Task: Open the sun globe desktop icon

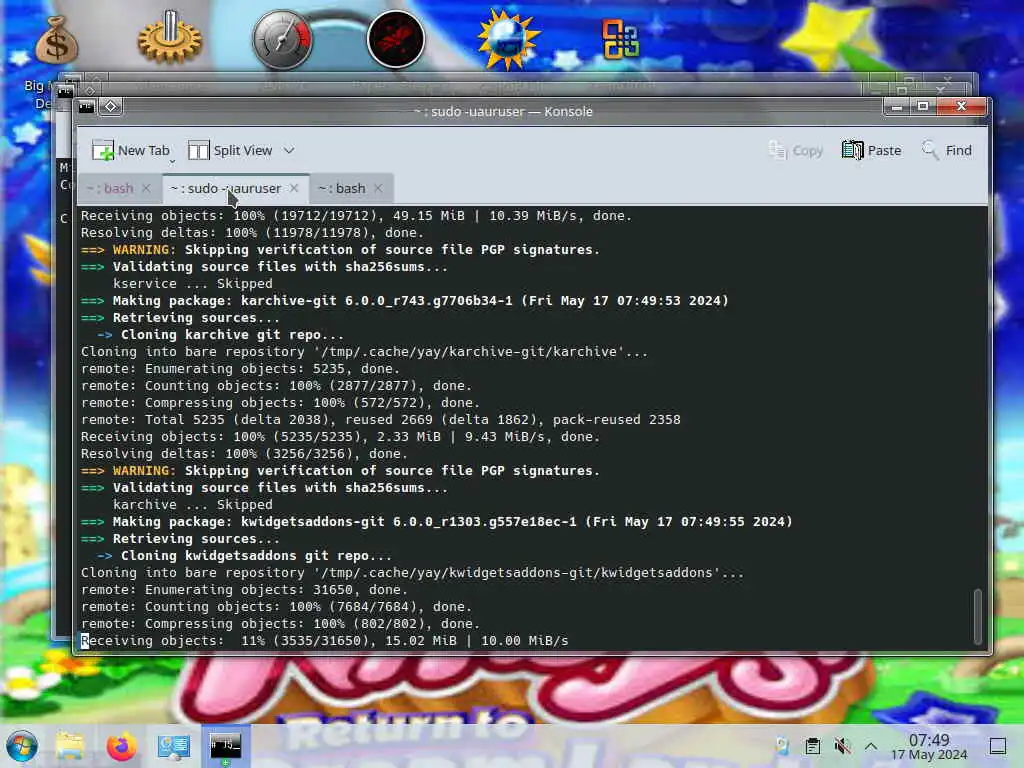Action: click(507, 40)
